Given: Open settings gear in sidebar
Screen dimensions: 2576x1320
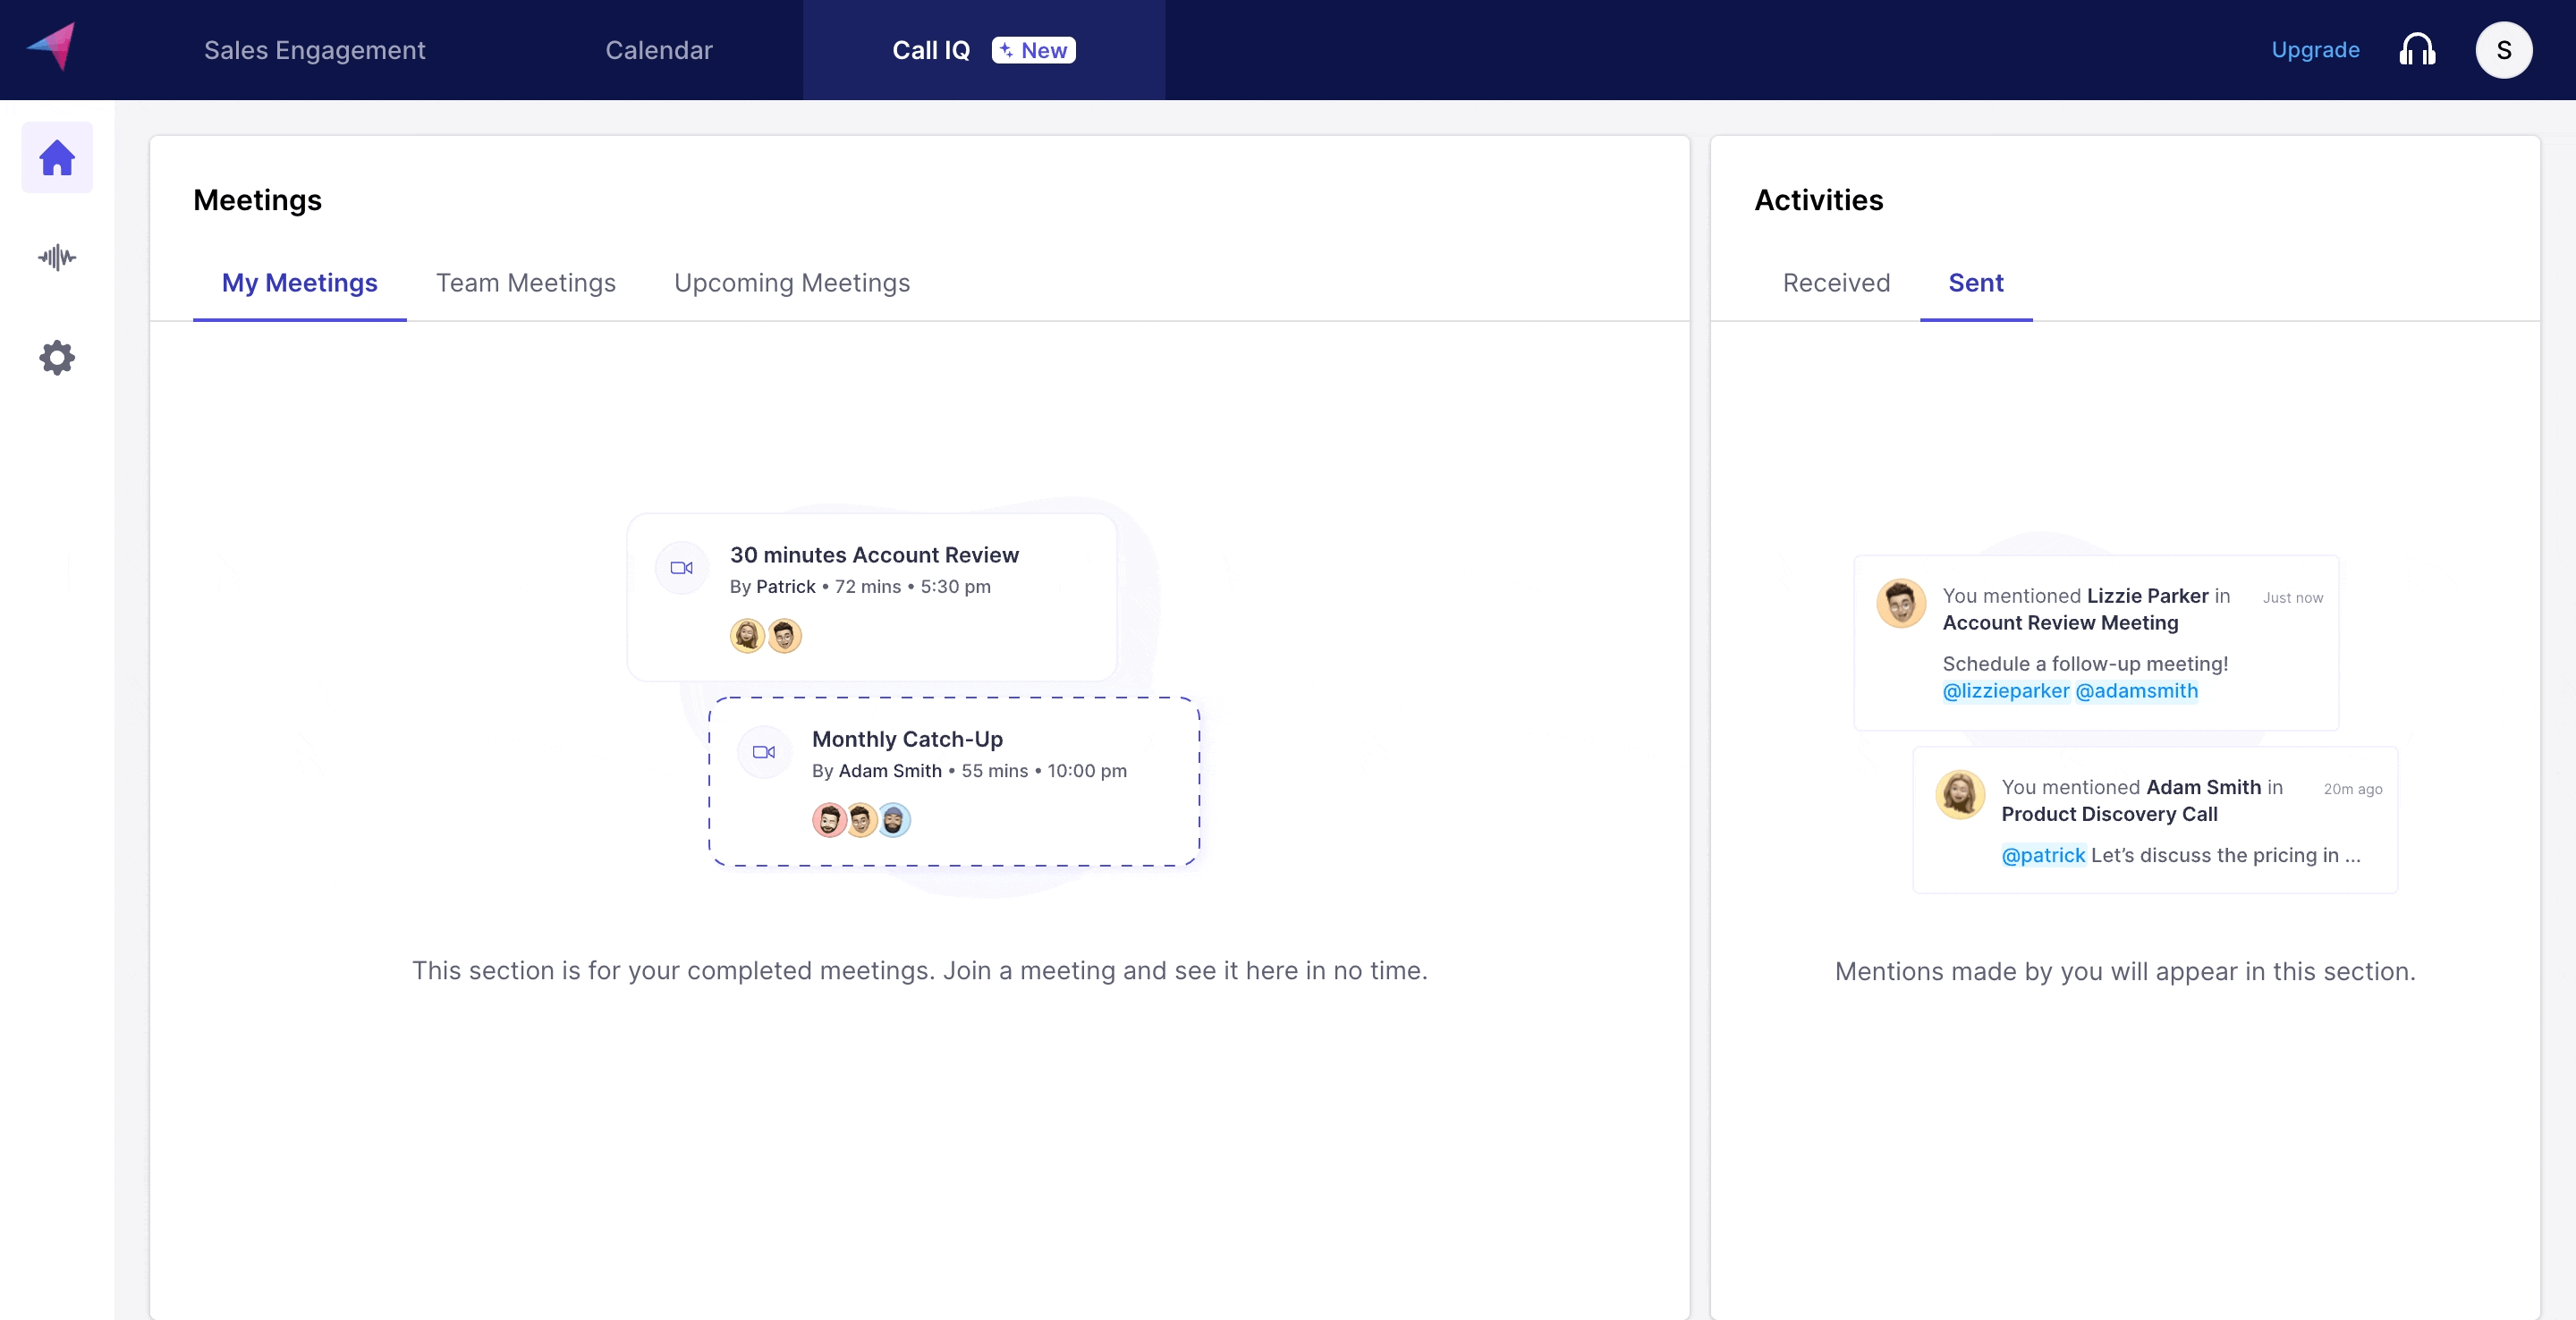Looking at the screenshot, I should (x=57, y=357).
